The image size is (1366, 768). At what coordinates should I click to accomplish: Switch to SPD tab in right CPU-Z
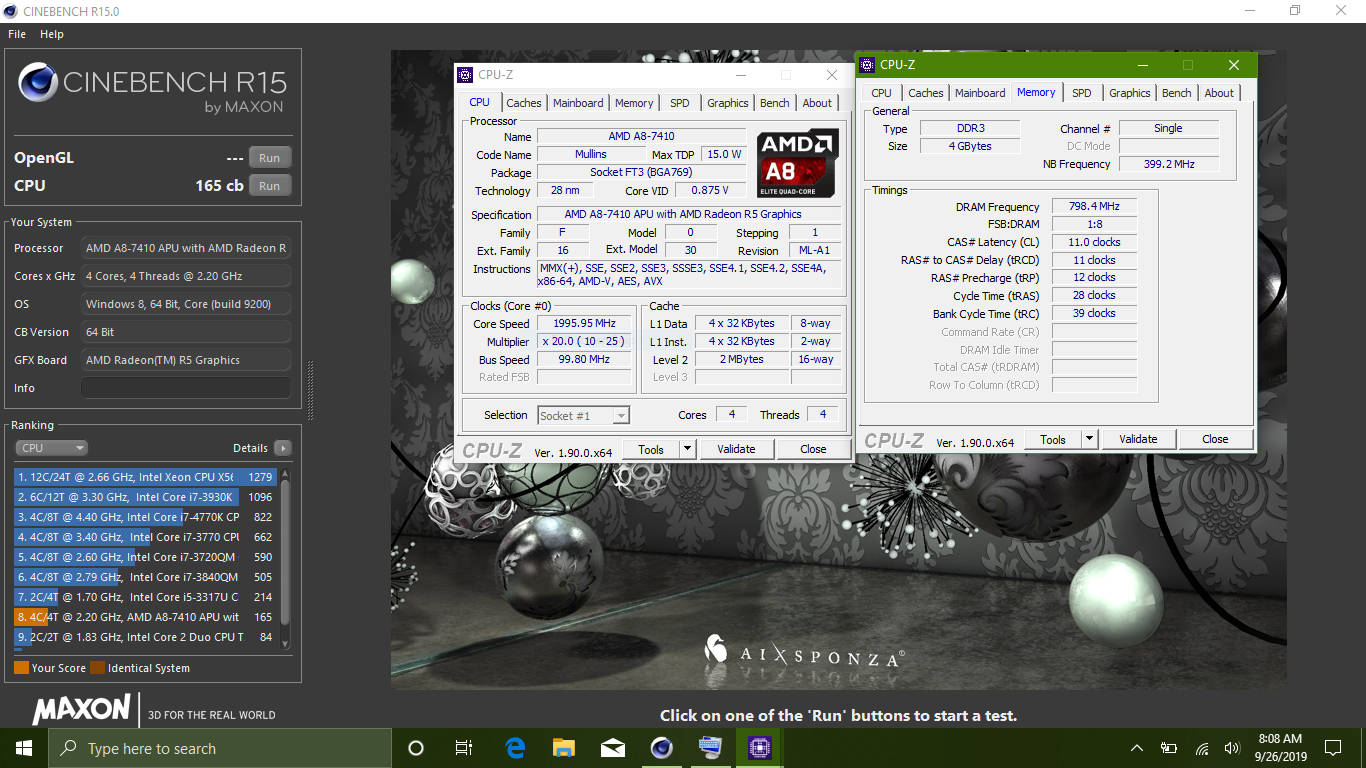(x=1082, y=93)
